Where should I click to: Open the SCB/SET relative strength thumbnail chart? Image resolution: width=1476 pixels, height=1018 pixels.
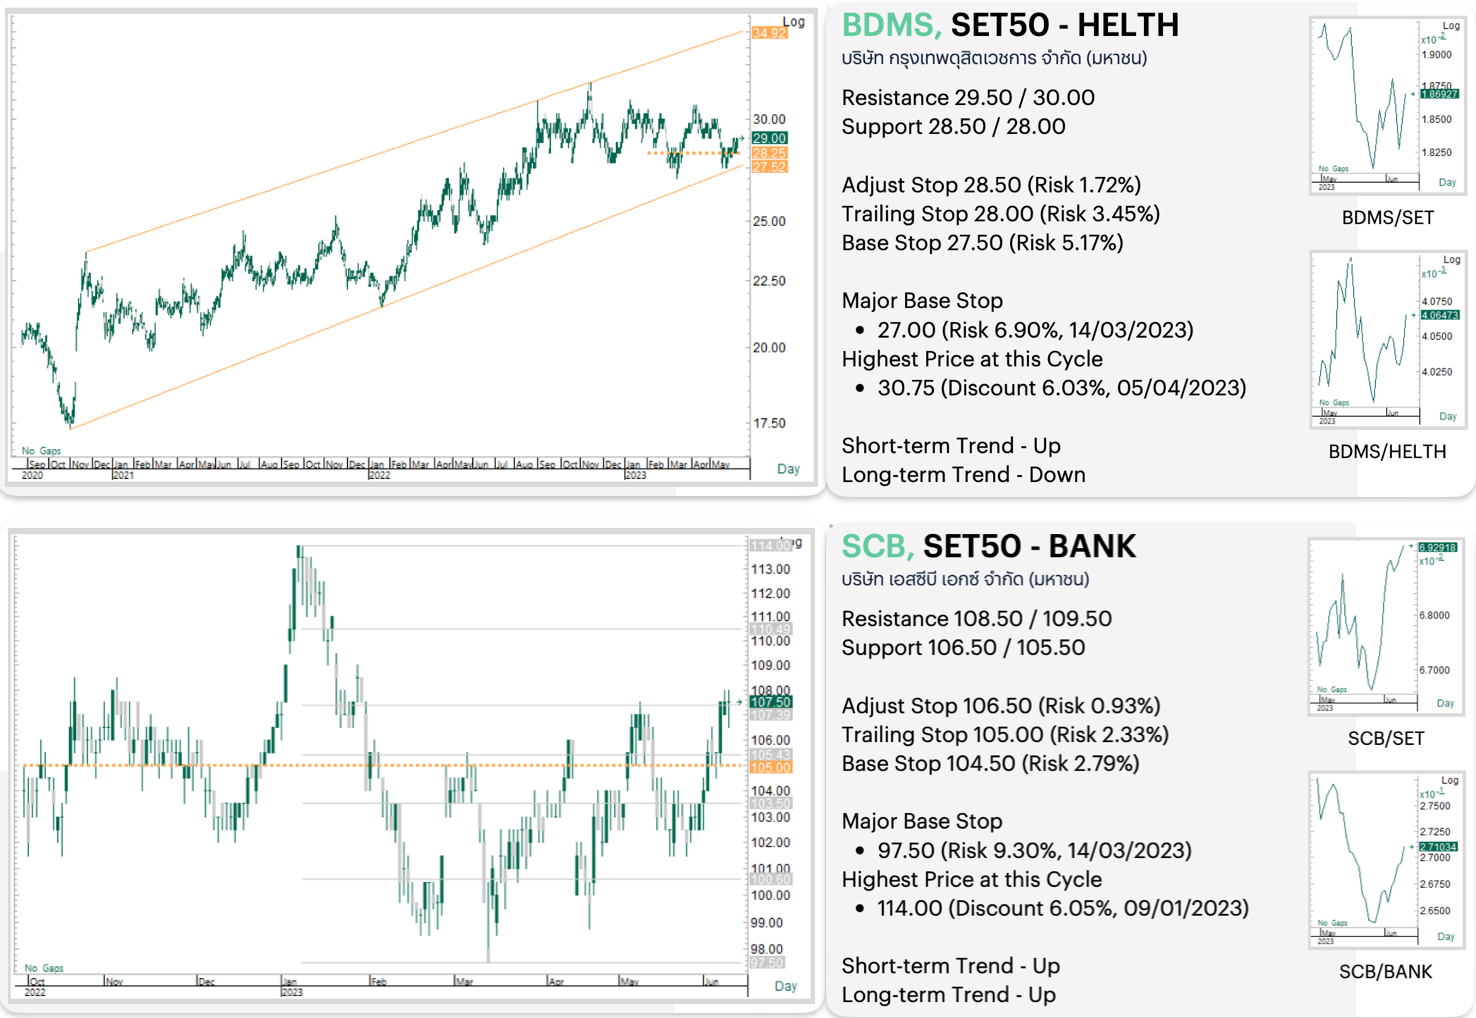click(x=1386, y=626)
